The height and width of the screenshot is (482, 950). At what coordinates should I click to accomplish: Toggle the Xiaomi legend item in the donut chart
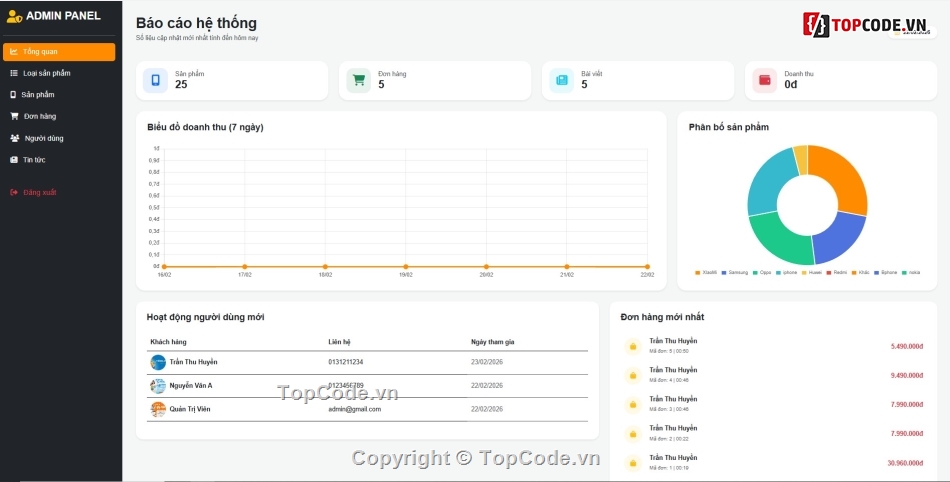[x=706, y=272]
